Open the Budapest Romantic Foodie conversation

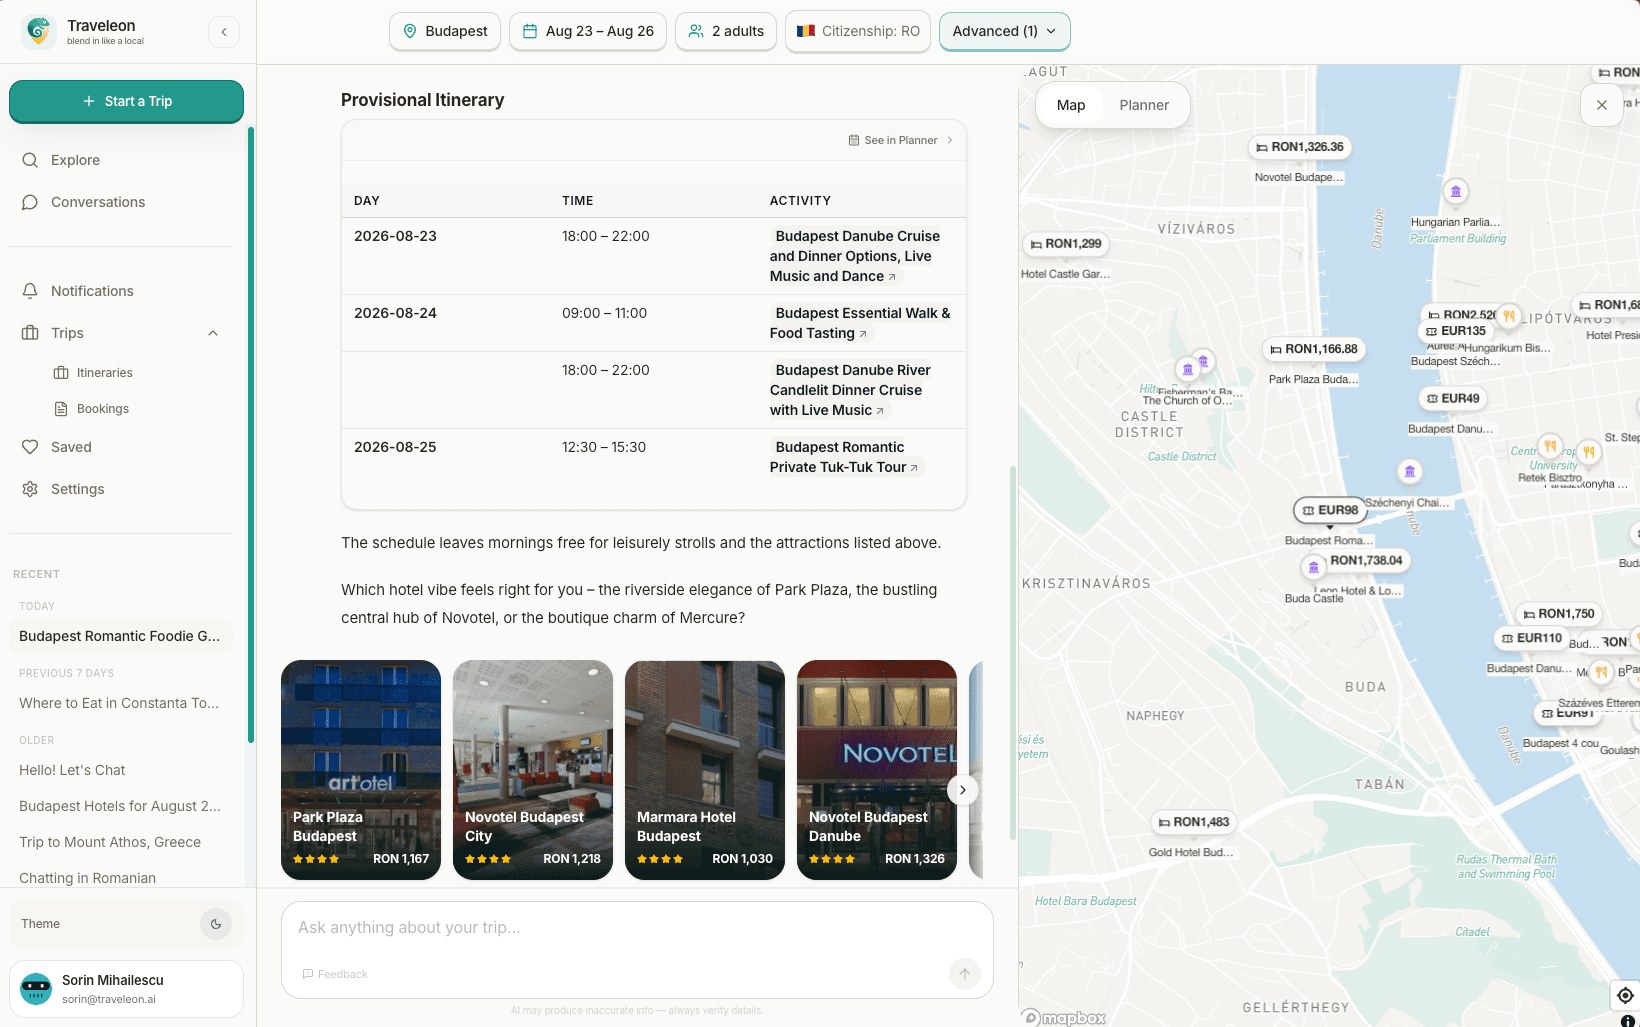tap(120, 636)
